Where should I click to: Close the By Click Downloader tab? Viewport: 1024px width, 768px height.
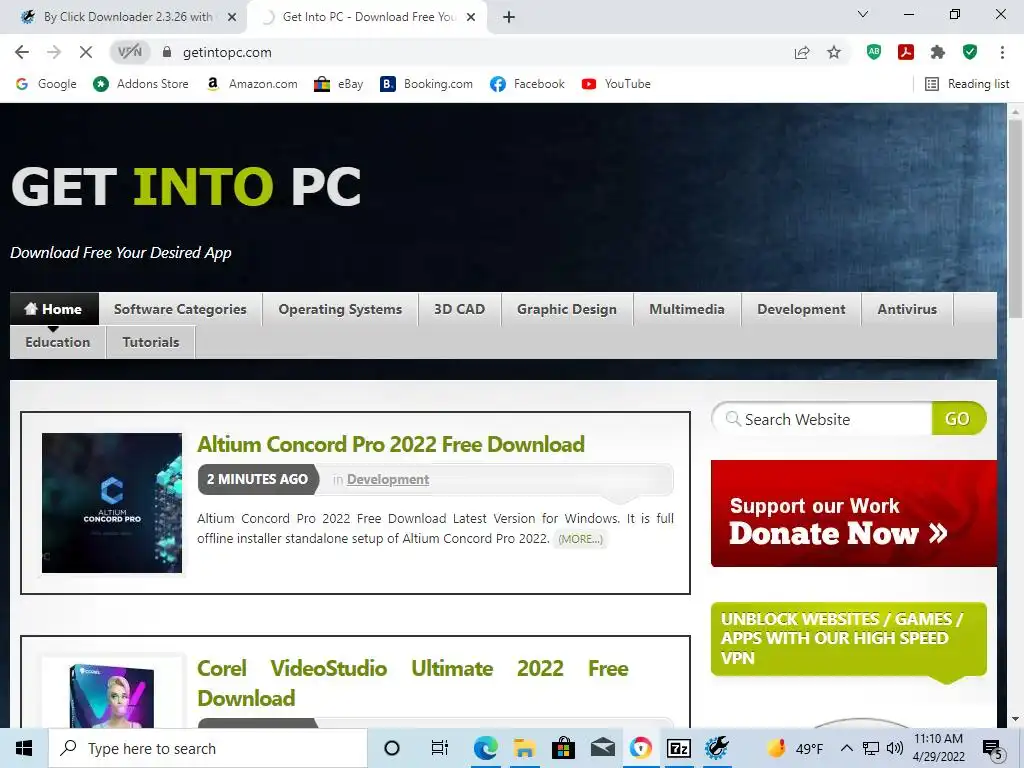232,17
